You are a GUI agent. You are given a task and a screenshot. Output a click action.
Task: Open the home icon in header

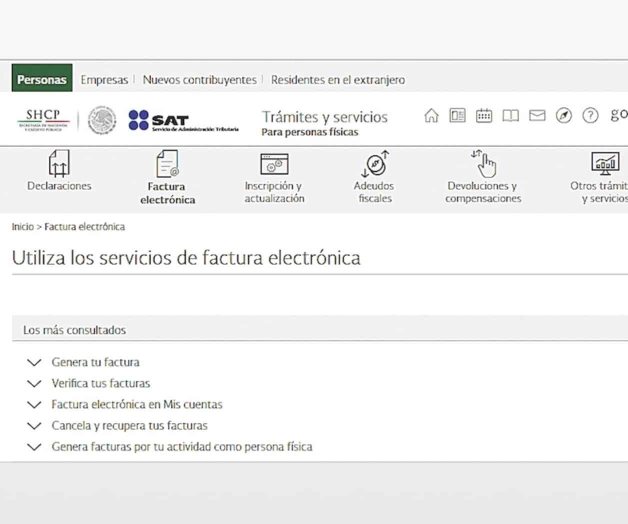[x=431, y=116]
